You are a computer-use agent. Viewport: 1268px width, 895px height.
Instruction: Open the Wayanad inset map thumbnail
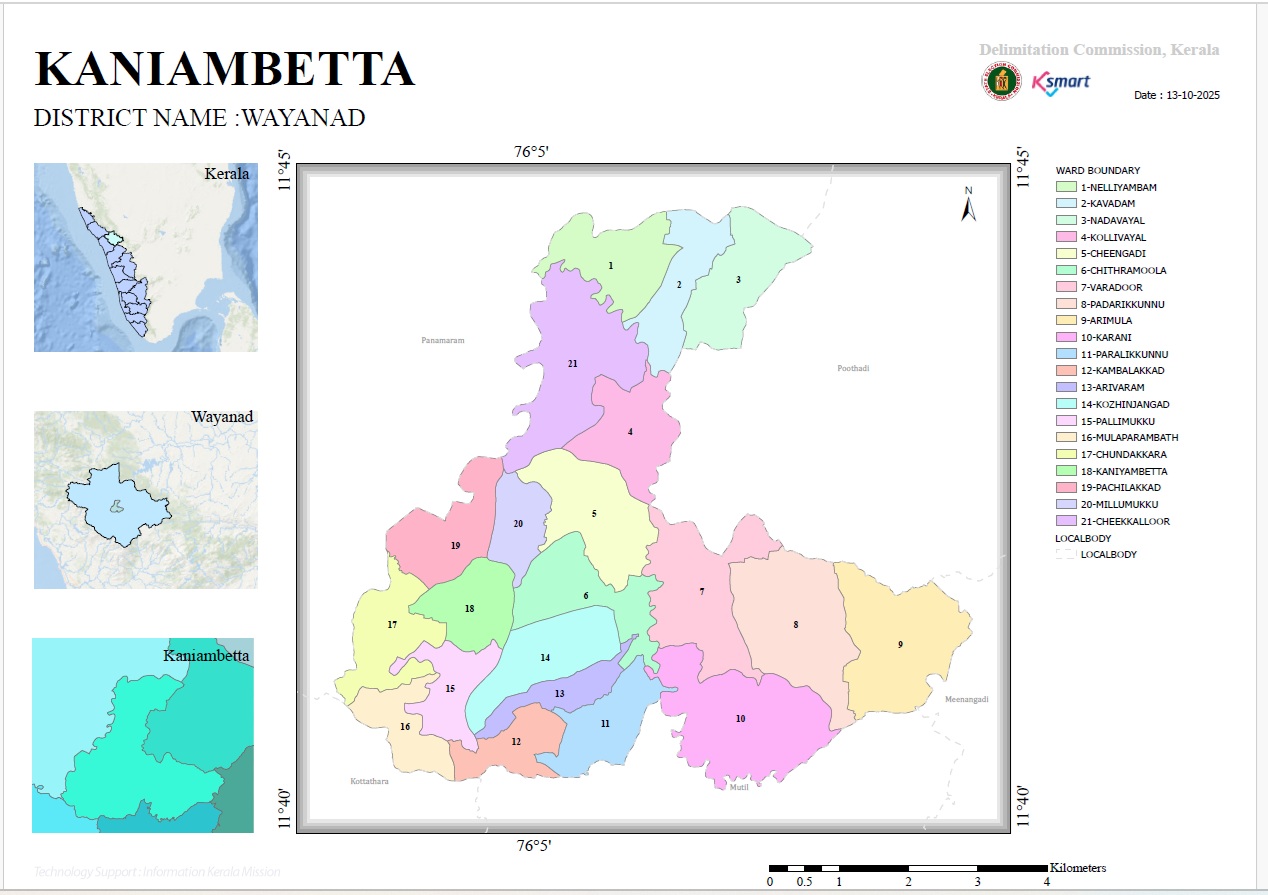(146, 499)
